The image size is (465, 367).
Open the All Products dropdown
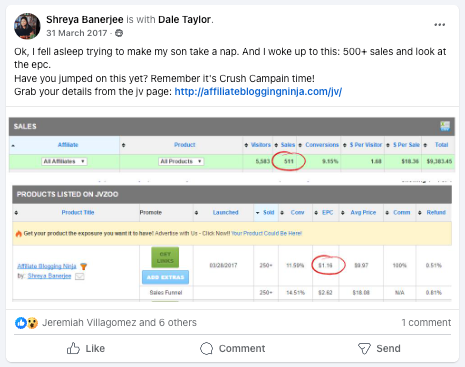[181, 161]
